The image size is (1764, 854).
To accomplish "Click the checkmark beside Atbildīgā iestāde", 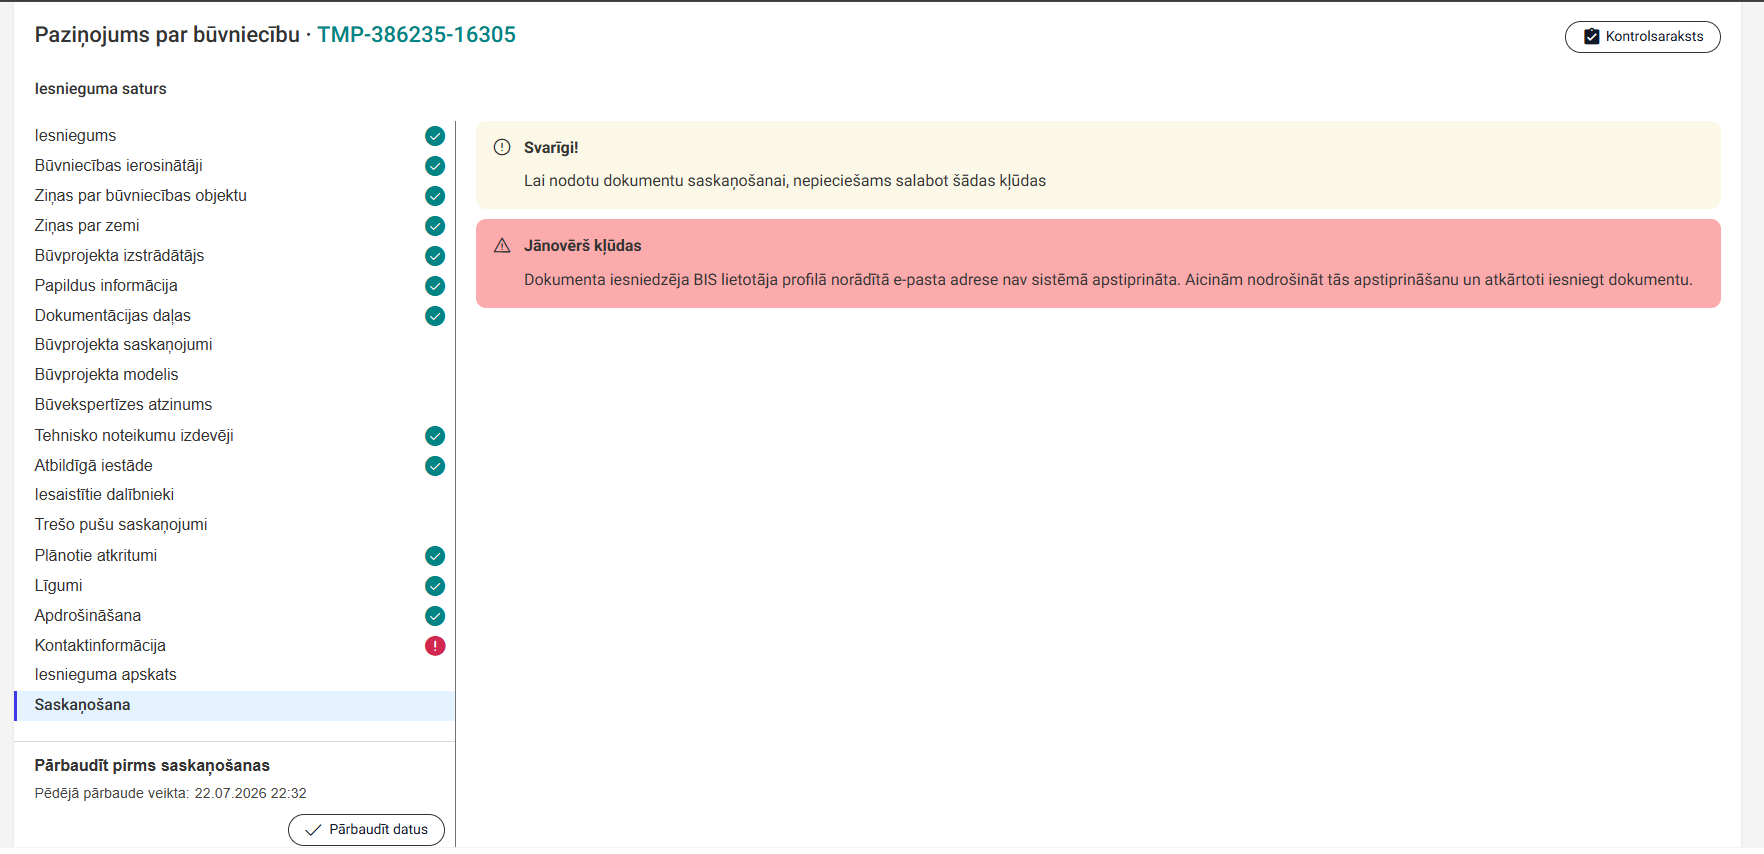I will (435, 466).
